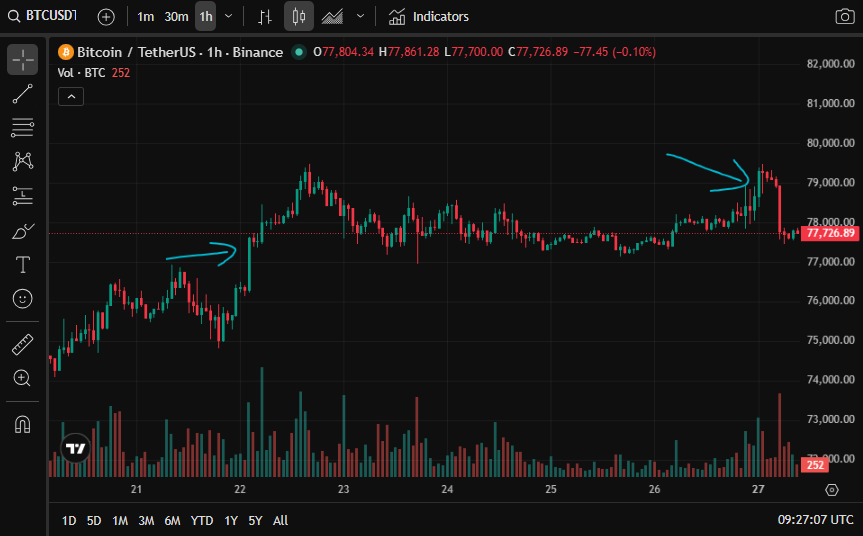This screenshot has height=536, width=863.
Task: Click the Bitcoin / TetherUS symbol title
Action: (180, 52)
